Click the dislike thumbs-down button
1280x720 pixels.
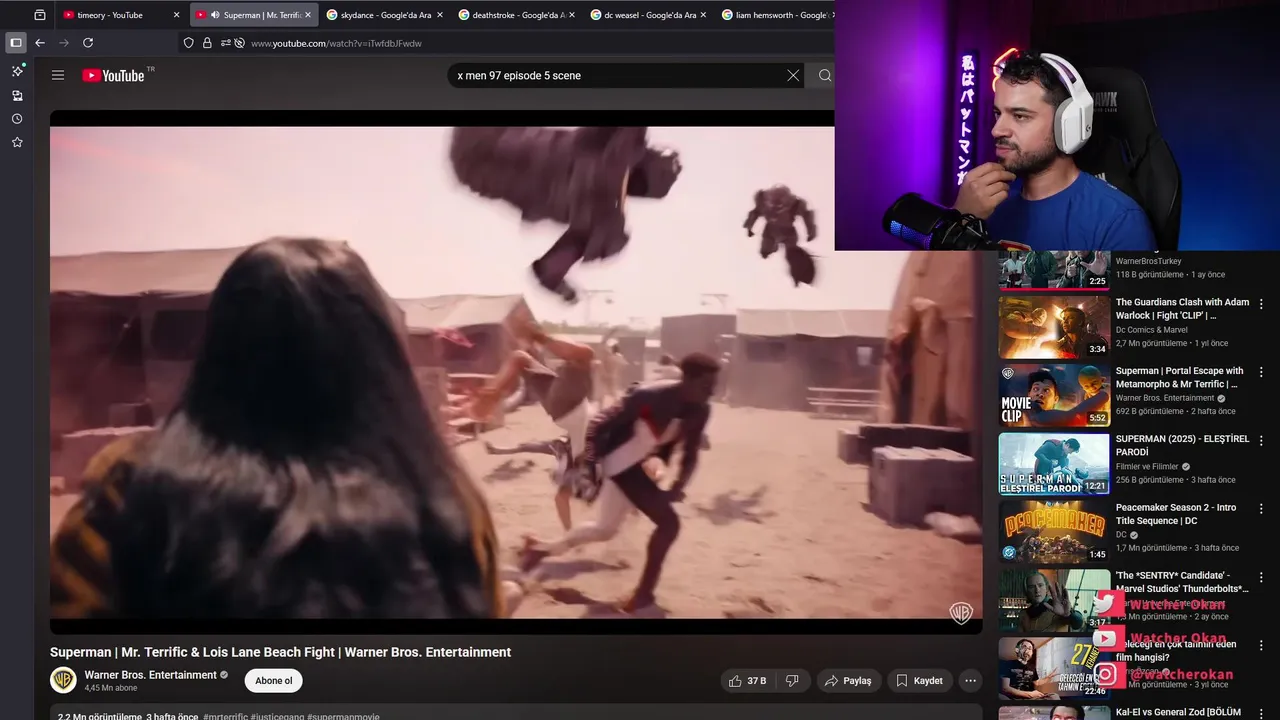791,681
